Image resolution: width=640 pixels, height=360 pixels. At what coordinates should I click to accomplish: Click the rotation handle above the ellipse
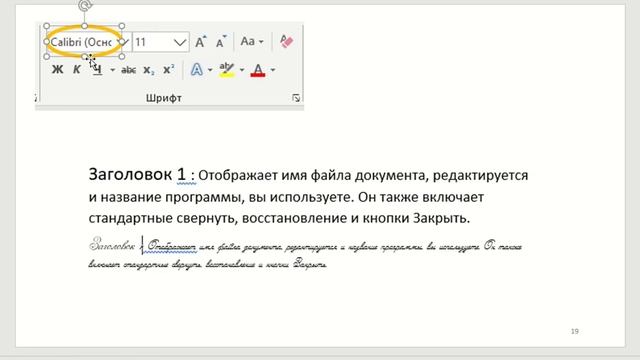85,5
